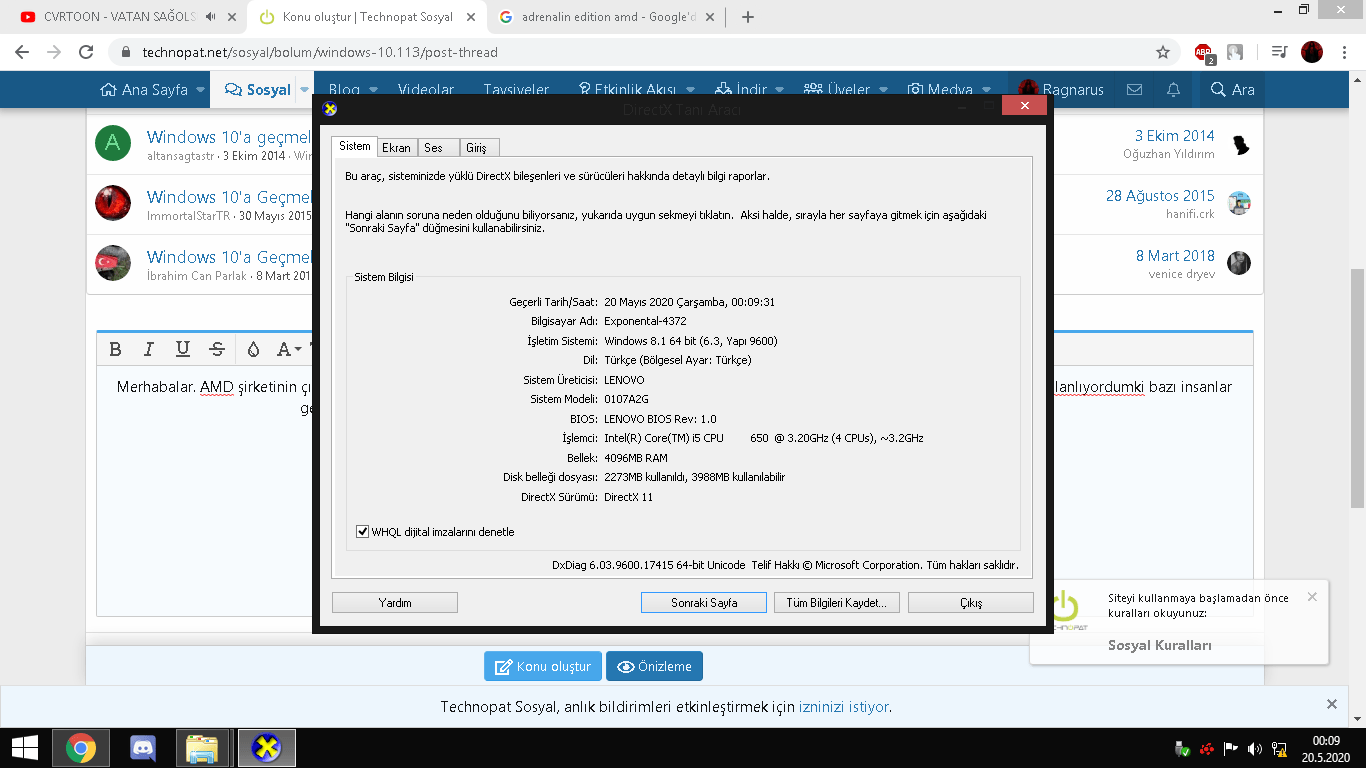
Task: Open the Windows Start menu
Action: (24, 748)
